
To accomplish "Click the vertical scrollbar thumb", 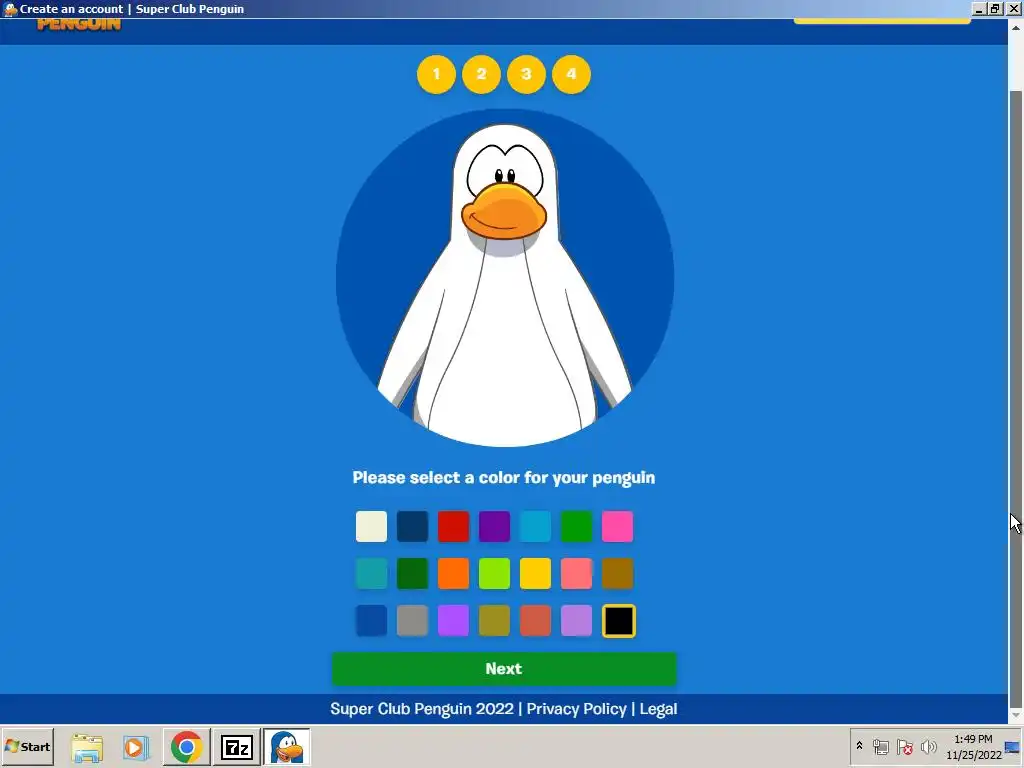I will [x=1016, y=398].
